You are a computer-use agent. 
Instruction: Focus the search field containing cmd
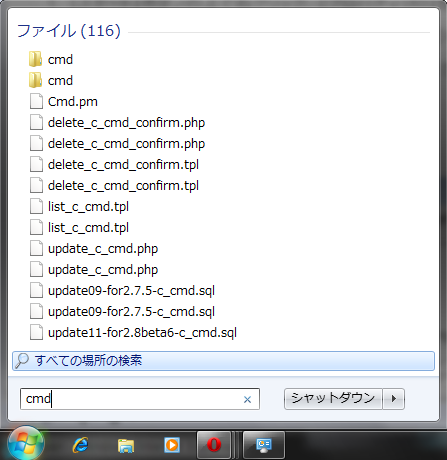(140, 399)
